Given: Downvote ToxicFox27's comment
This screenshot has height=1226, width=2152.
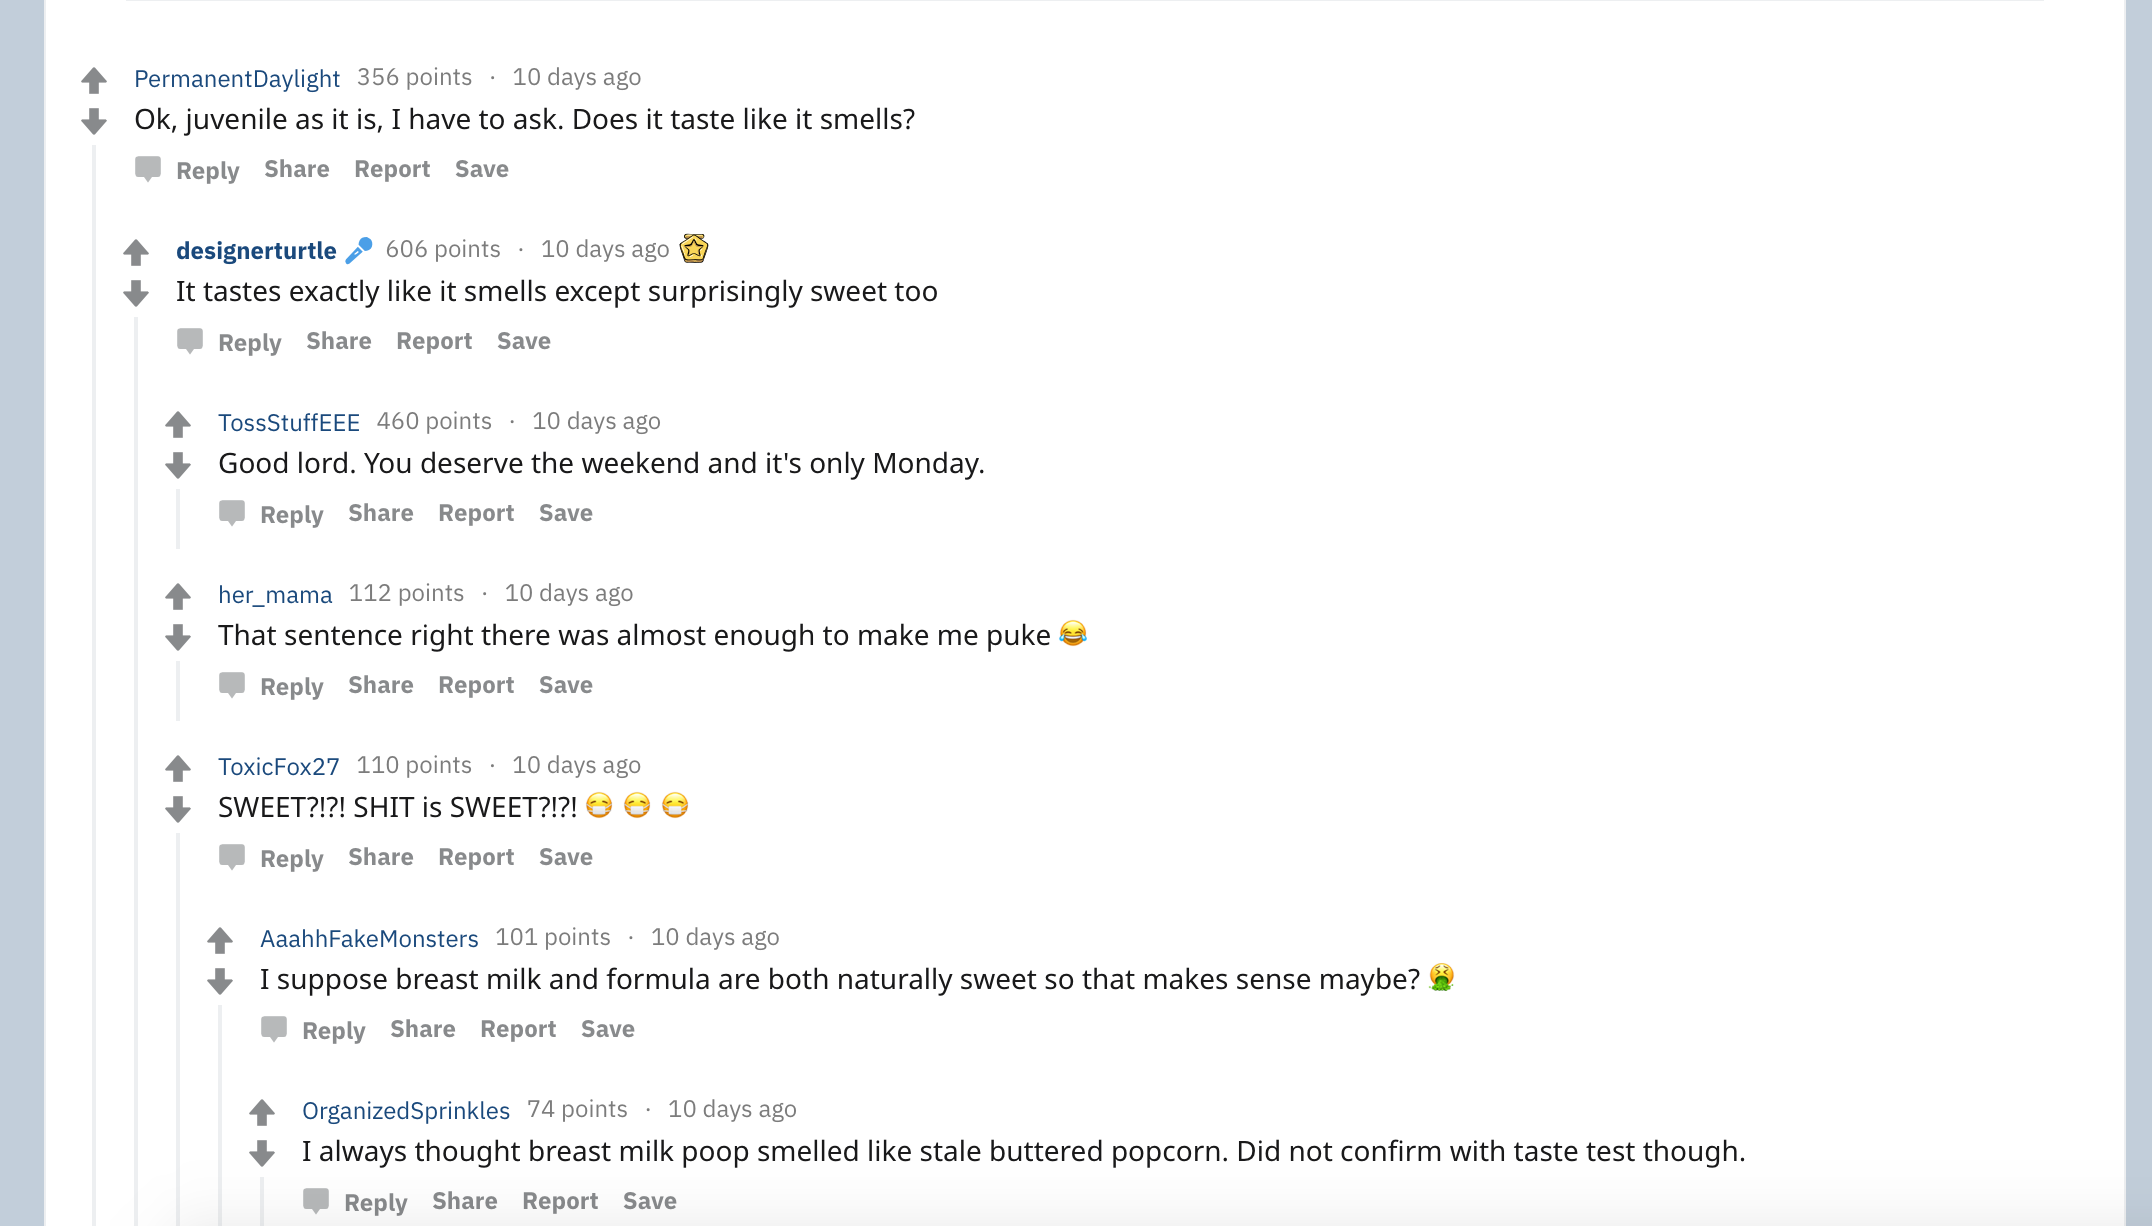Looking at the screenshot, I should (x=178, y=810).
